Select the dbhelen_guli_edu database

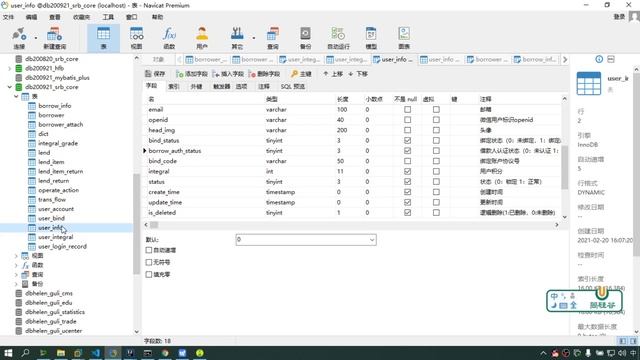click(x=49, y=302)
